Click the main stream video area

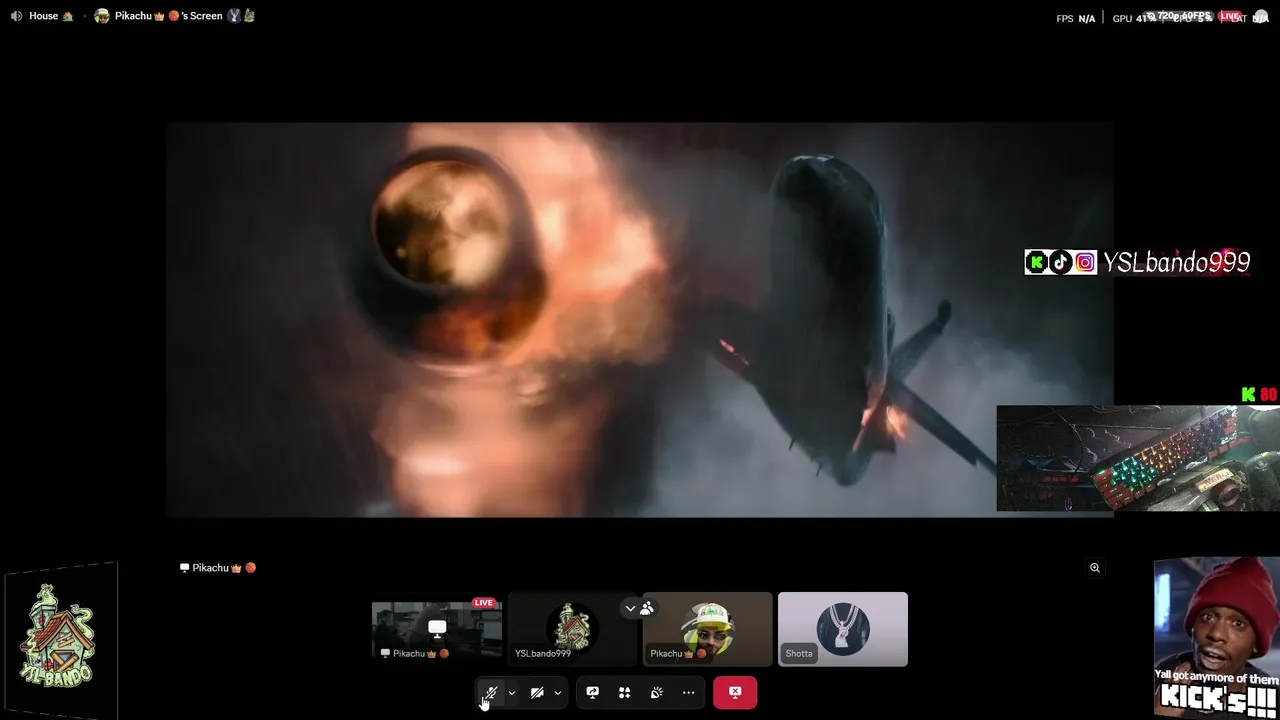640,320
